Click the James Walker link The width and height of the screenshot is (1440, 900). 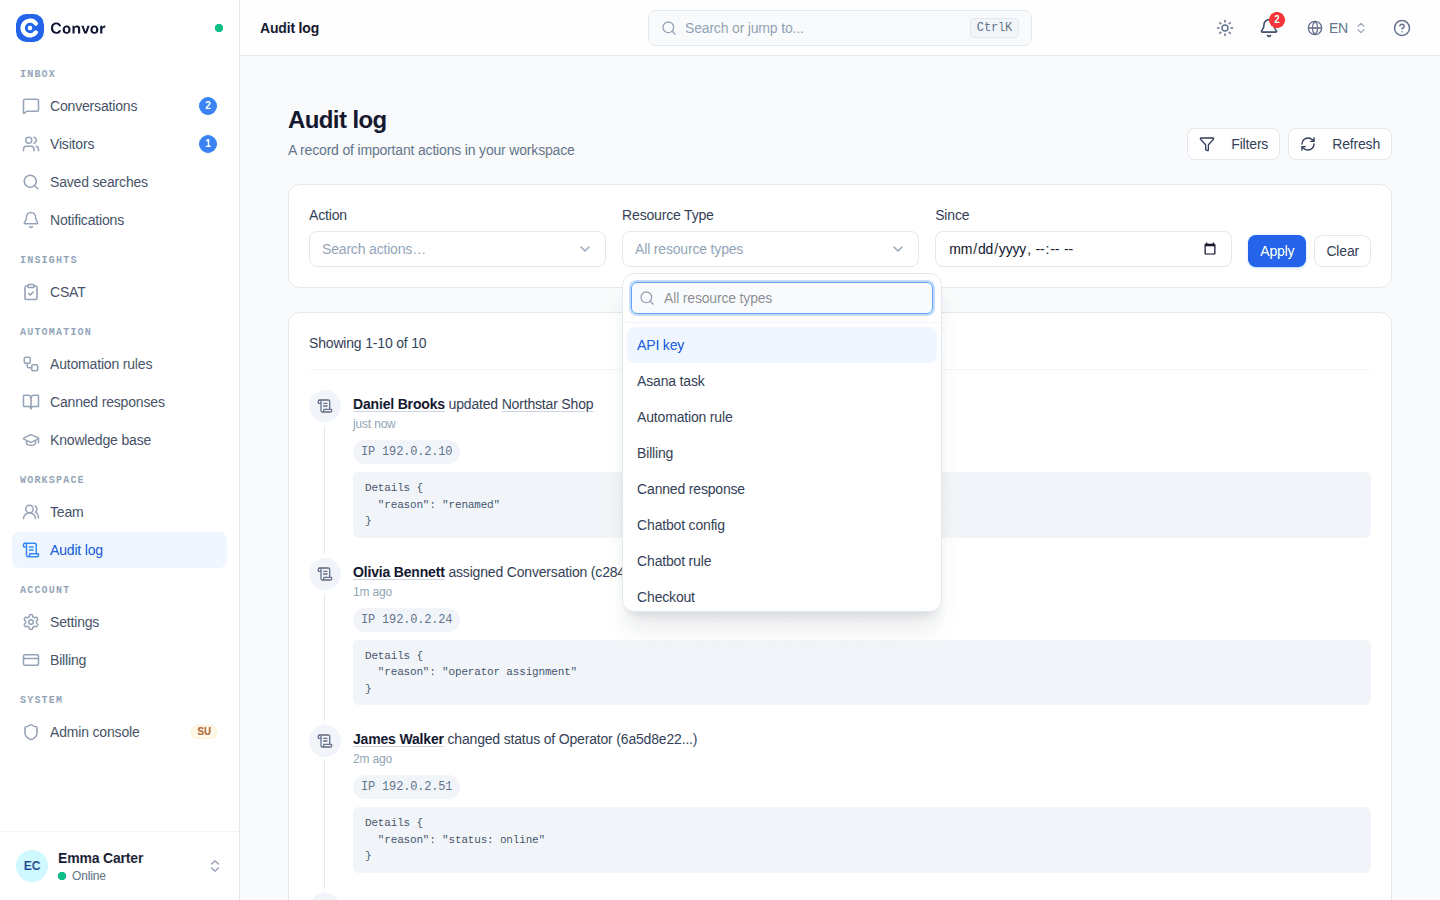pos(398,739)
